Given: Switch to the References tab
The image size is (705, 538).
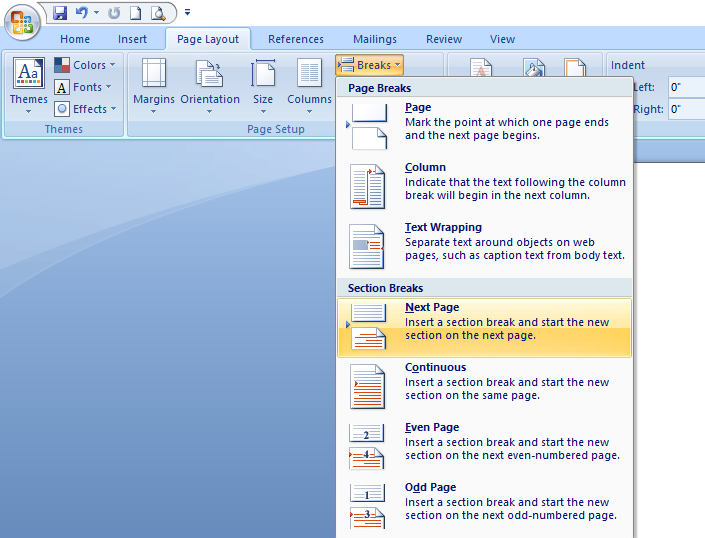Looking at the screenshot, I should (x=296, y=39).
